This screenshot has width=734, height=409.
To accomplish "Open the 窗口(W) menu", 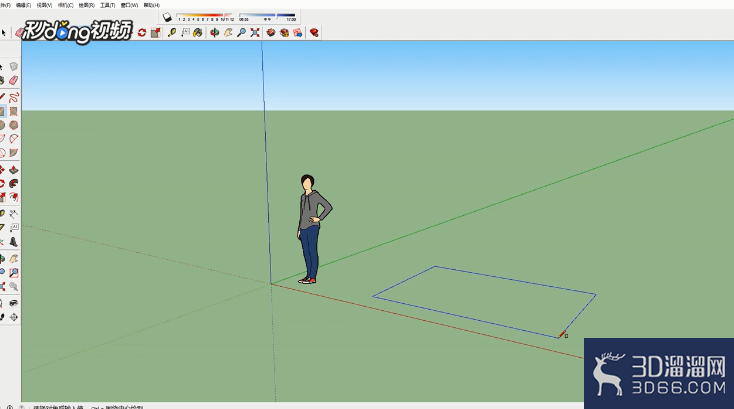I will pos(129,5).
